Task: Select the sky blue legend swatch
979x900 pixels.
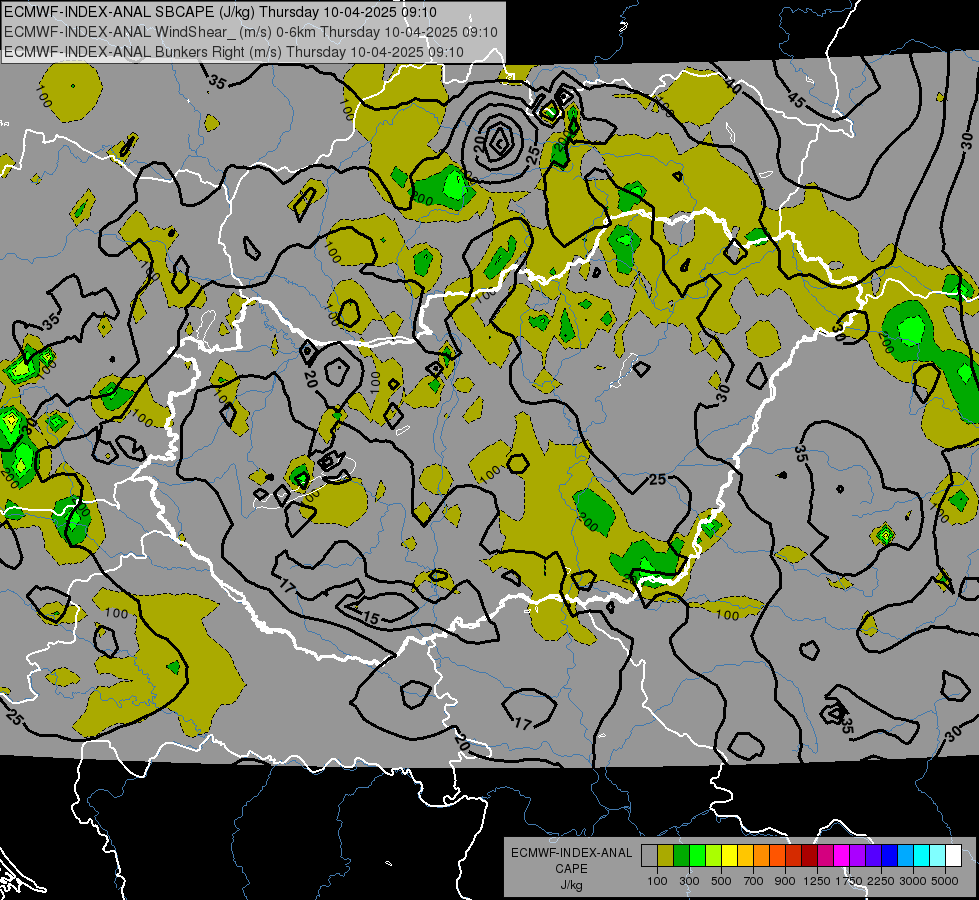Action: coord(905,856)
